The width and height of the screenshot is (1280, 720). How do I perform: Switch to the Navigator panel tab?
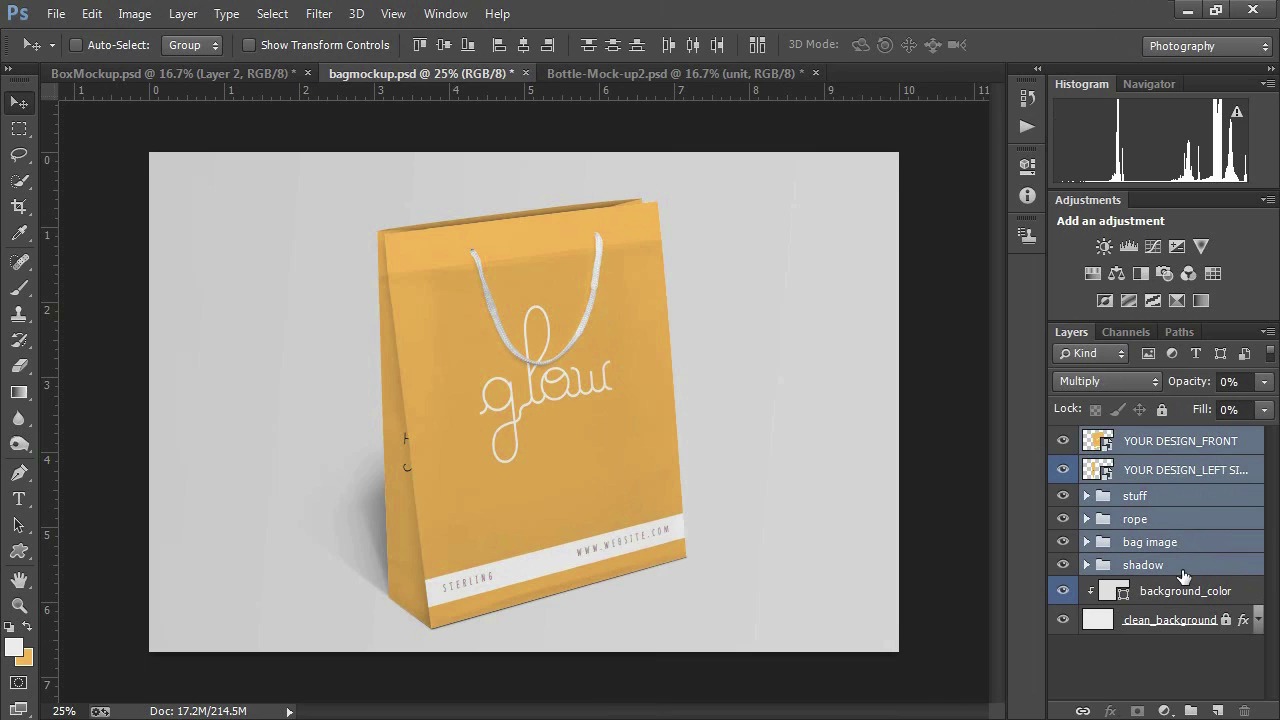pos(1148,84)
